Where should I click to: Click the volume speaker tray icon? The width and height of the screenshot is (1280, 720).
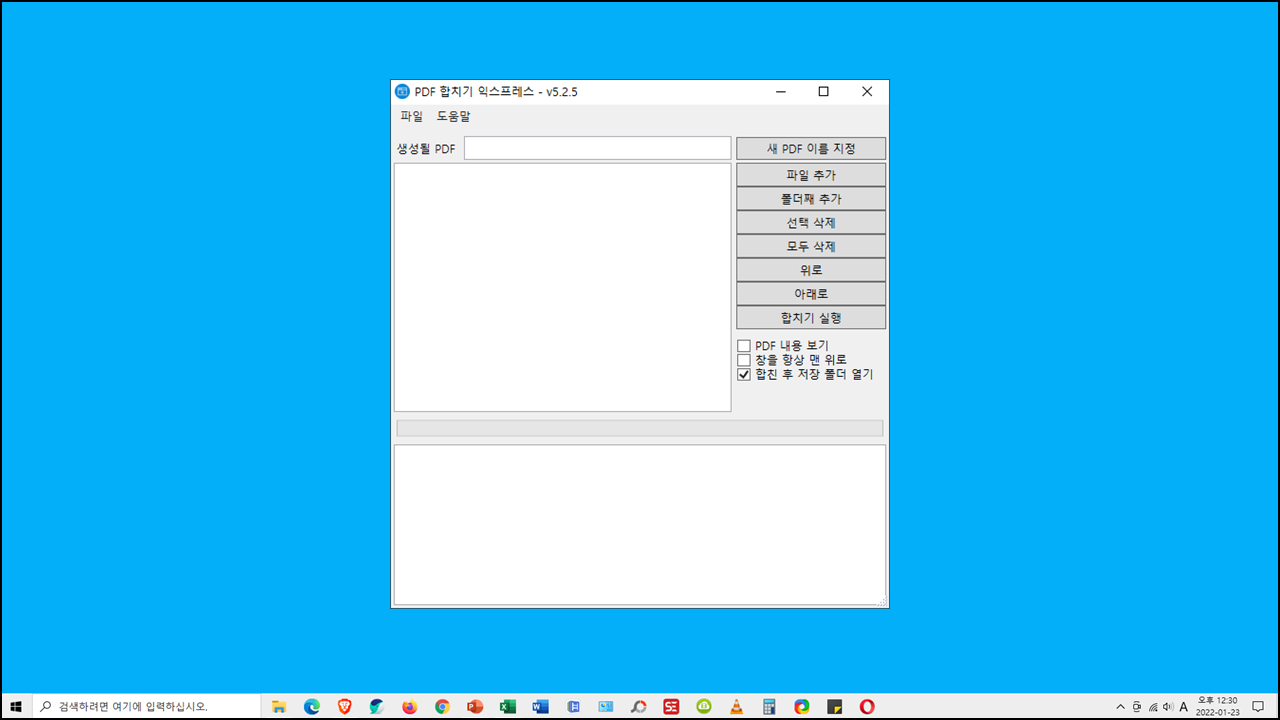[1168, 707]
